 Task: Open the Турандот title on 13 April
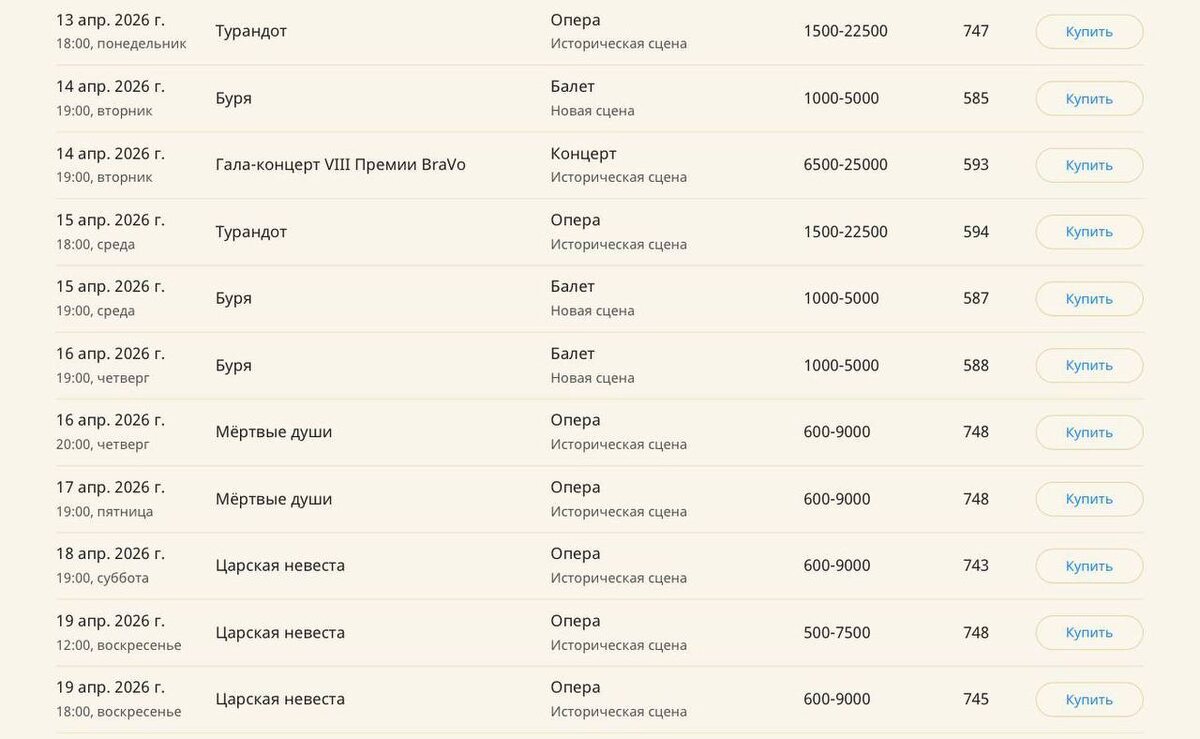(x=251, y=31)
